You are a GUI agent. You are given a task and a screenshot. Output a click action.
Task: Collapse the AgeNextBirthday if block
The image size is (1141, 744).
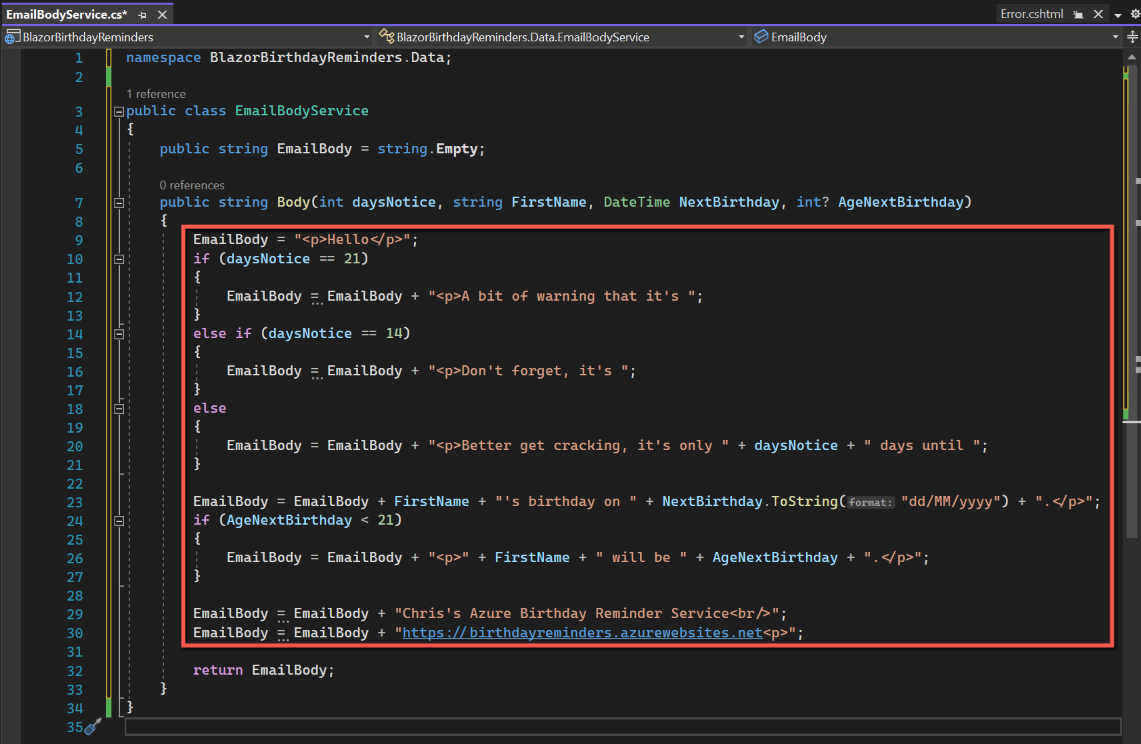point(119,521)
